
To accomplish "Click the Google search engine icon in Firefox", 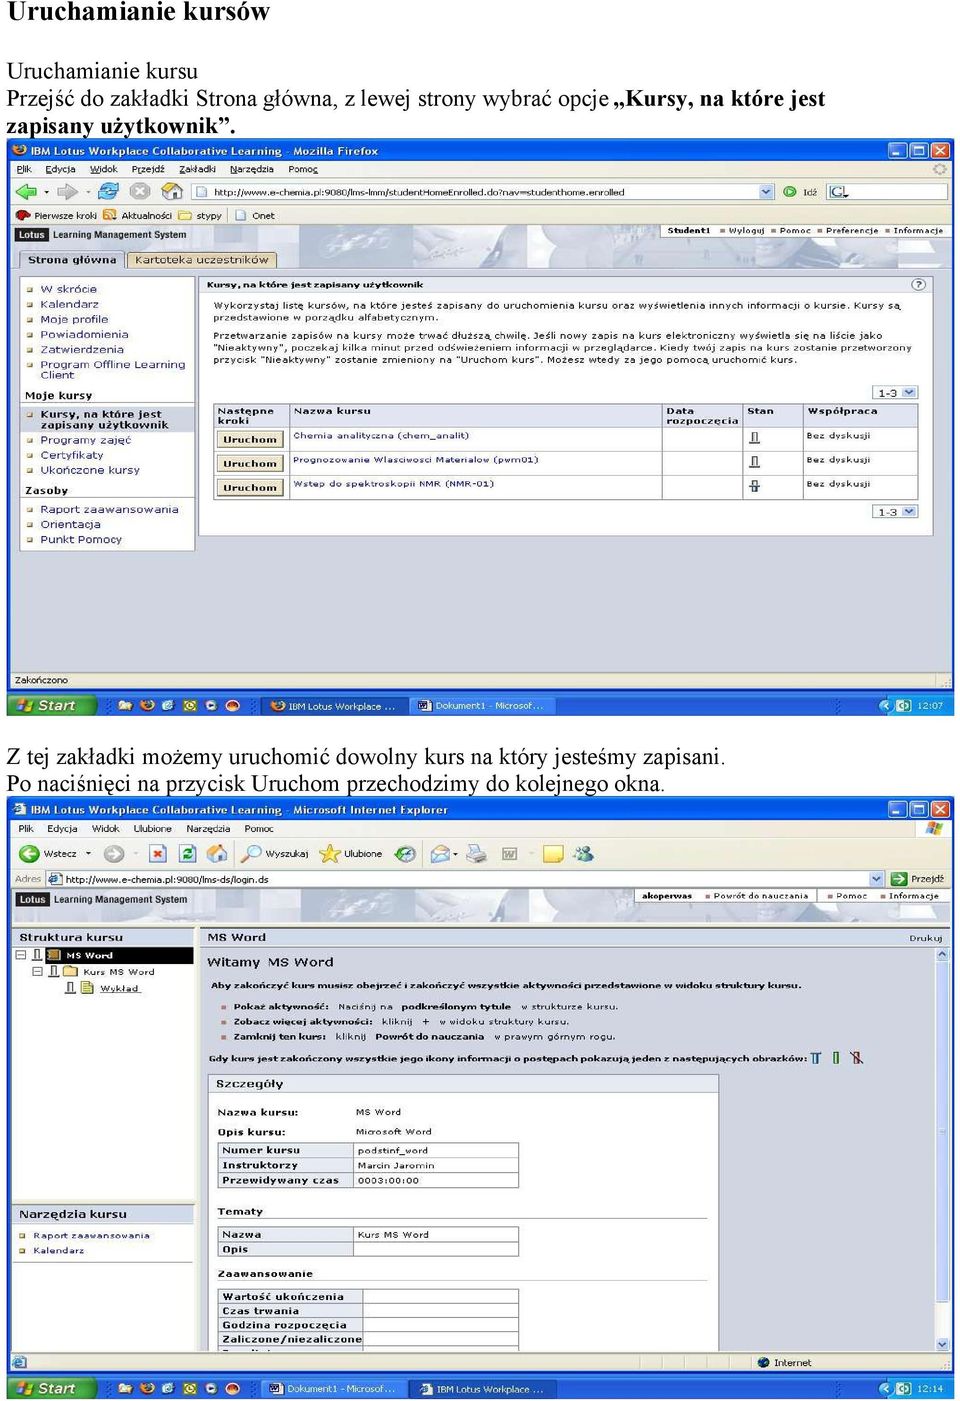I will [838, 192].
